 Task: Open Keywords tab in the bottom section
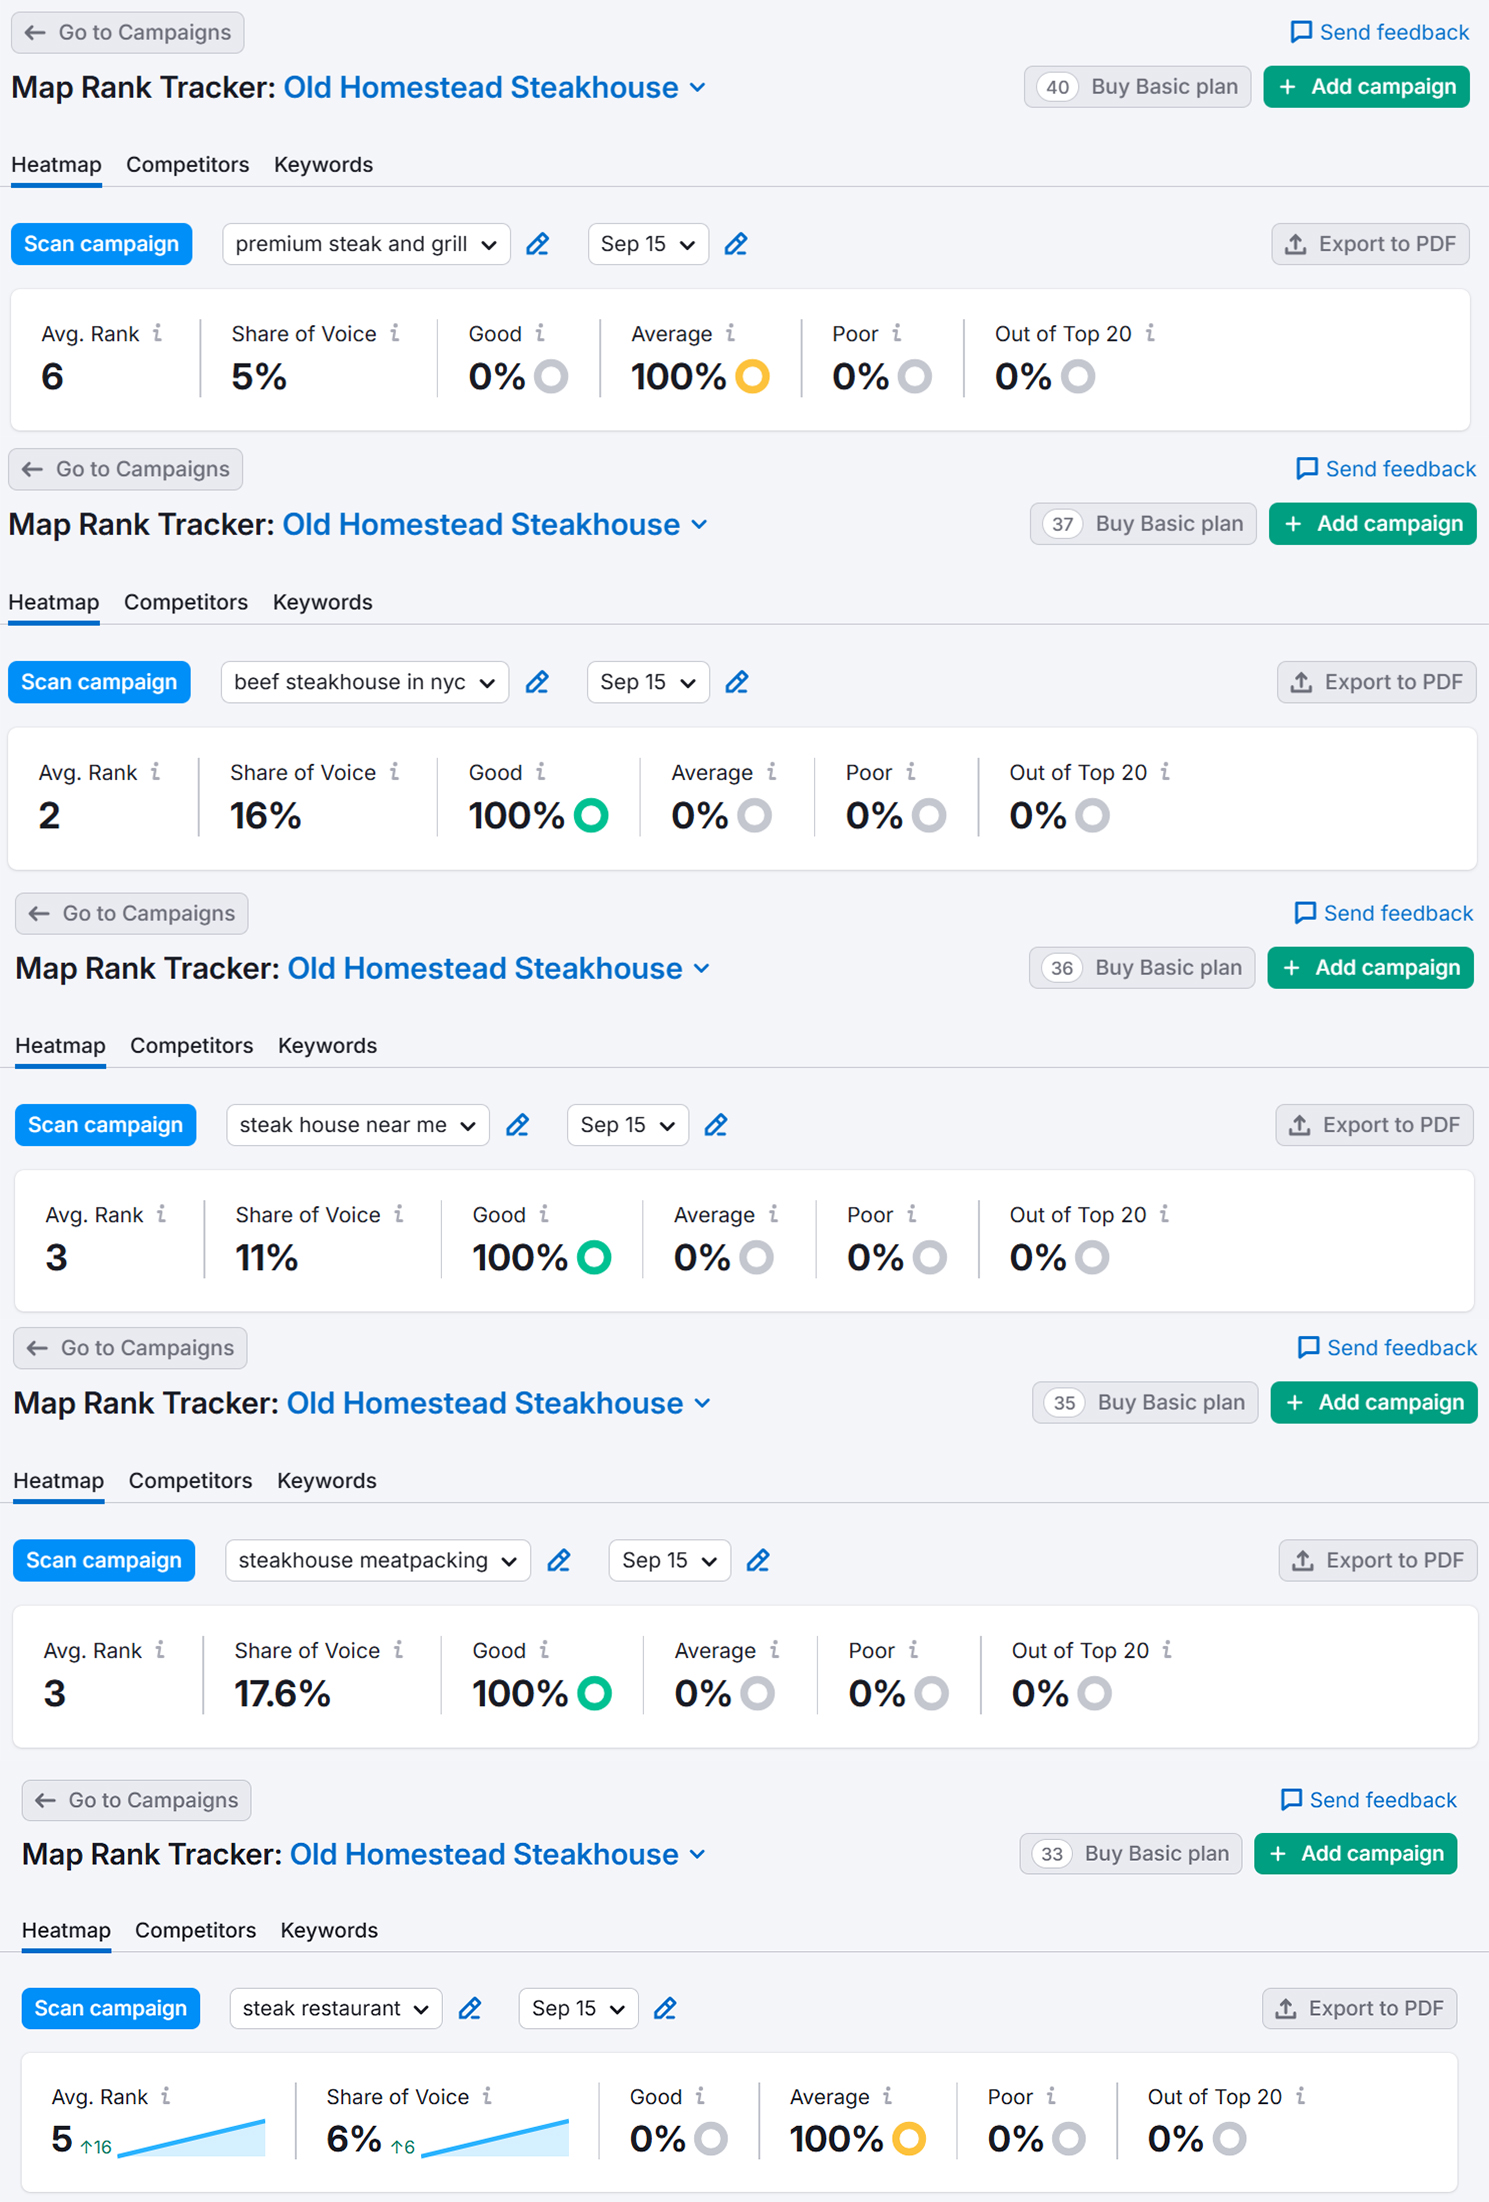pos(329,1930)
